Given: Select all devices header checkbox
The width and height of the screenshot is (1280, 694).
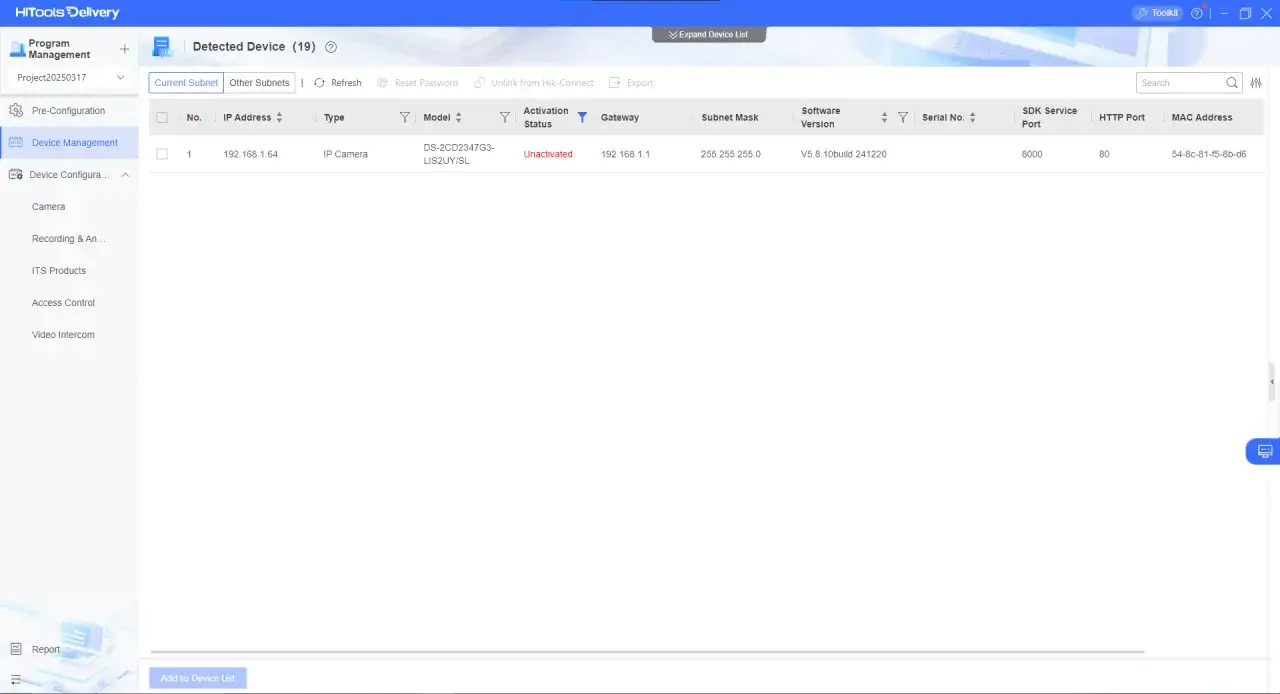Looking at the screenshot, I should pos(162,117).
